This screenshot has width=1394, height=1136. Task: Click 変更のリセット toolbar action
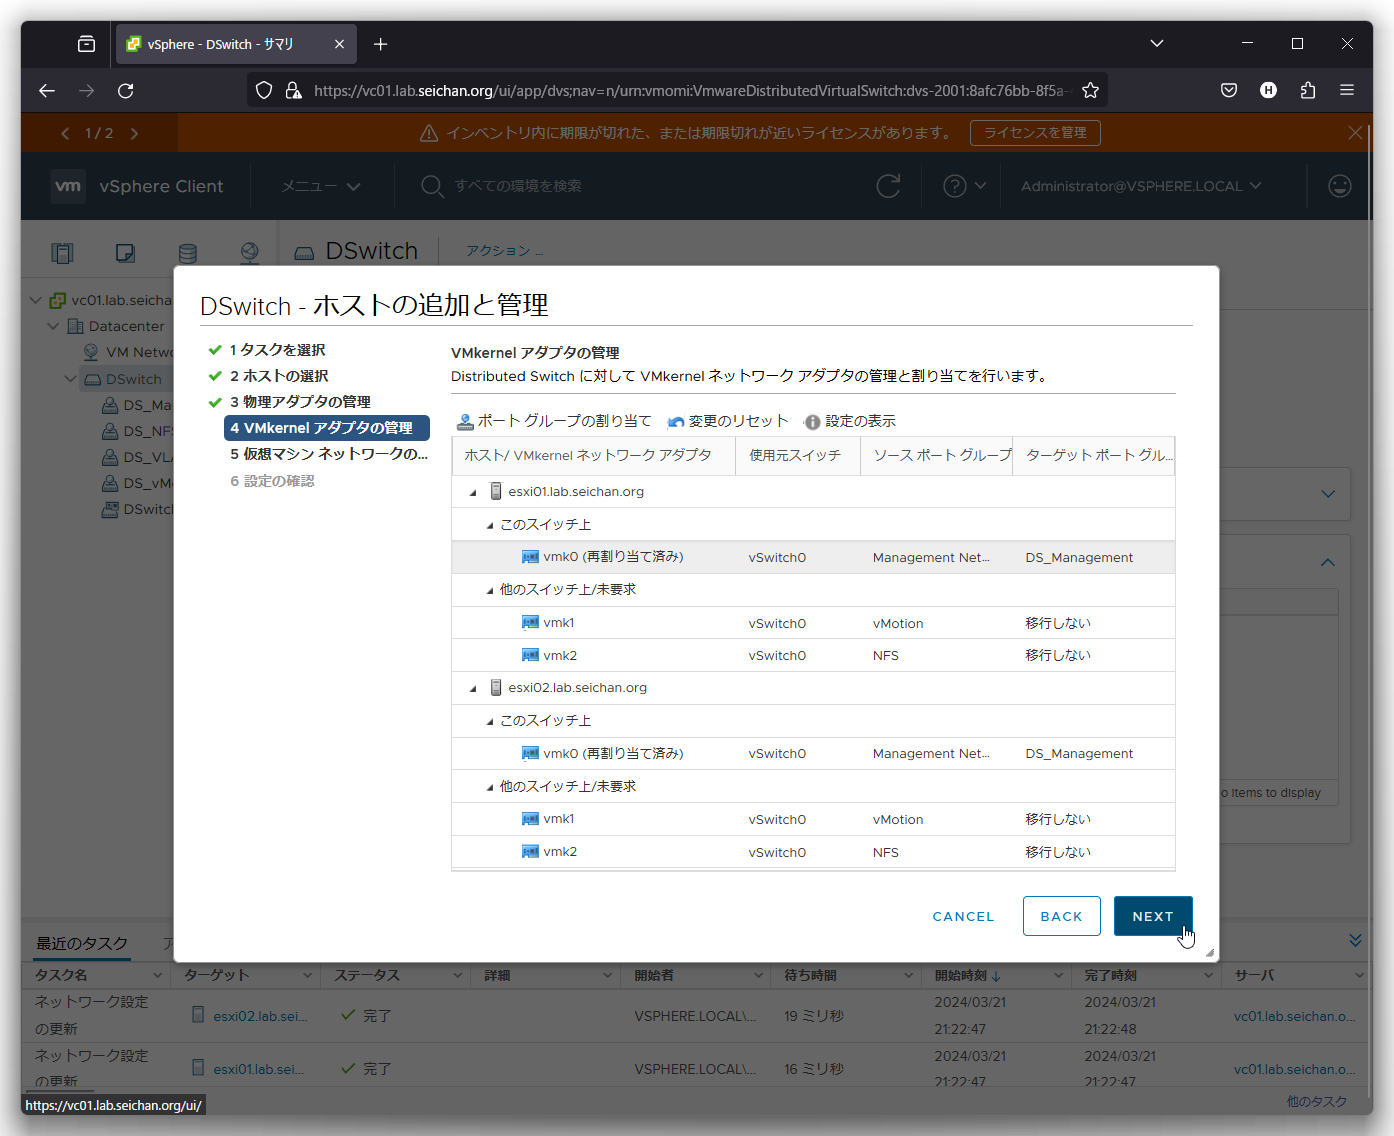click(x=728, y=421)
